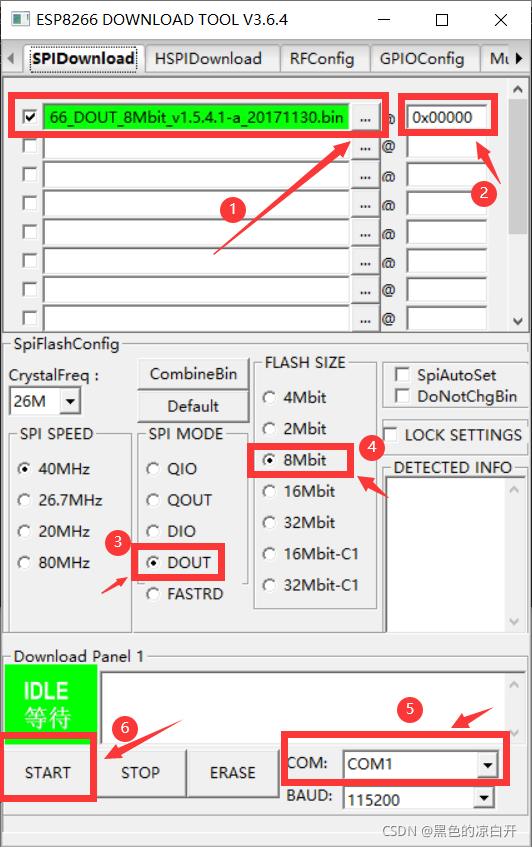Click the app icon in title bar
Image resolution: width=532 pixels, height=847 pixels.
coord(20,20)
